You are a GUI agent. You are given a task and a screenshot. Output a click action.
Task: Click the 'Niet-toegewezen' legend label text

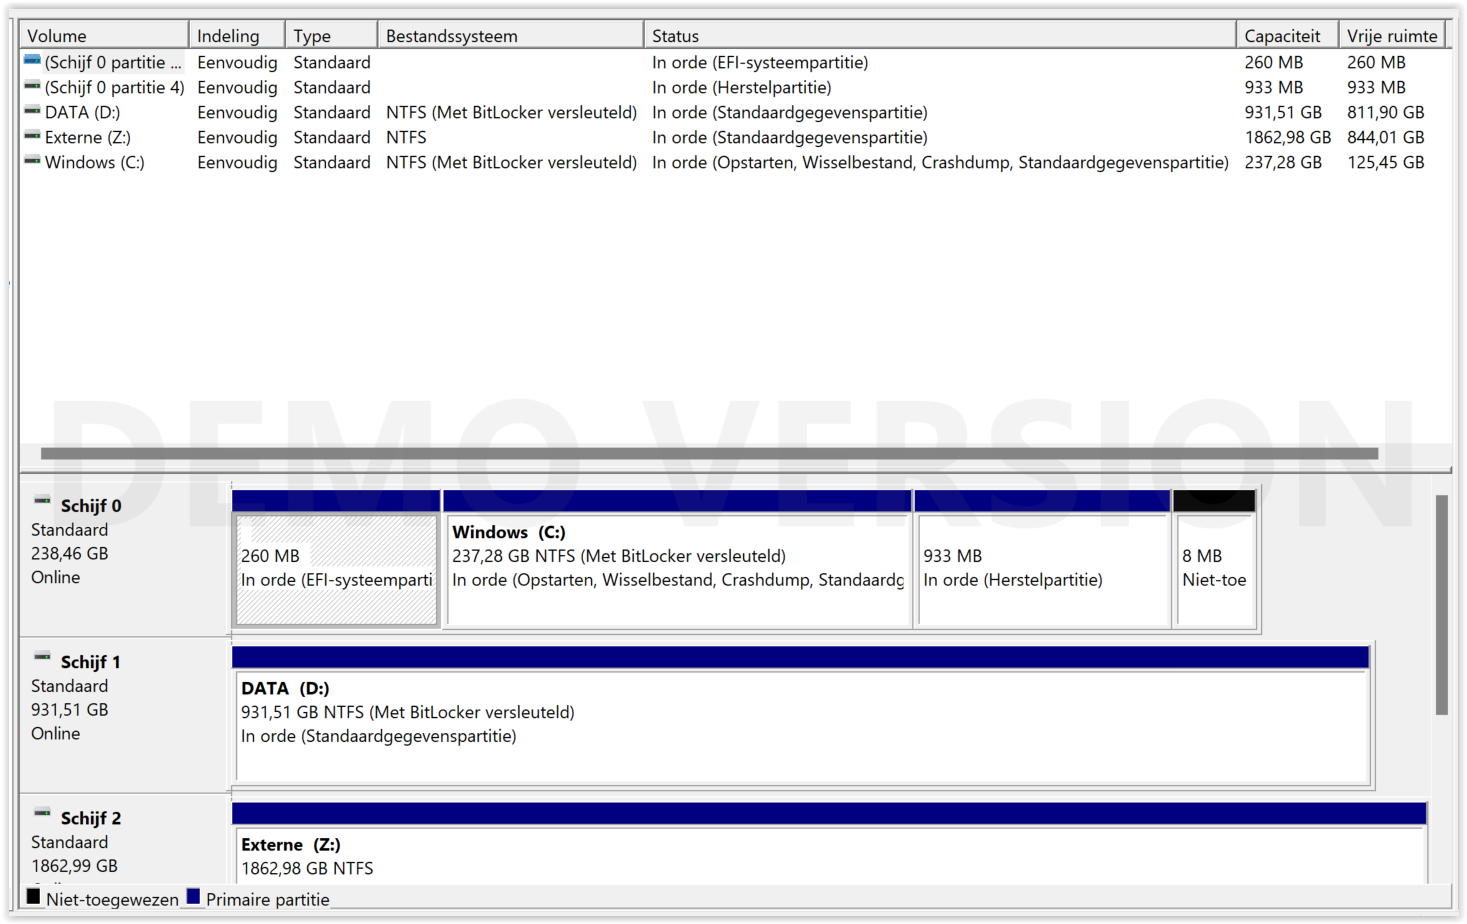coord(112,899)
